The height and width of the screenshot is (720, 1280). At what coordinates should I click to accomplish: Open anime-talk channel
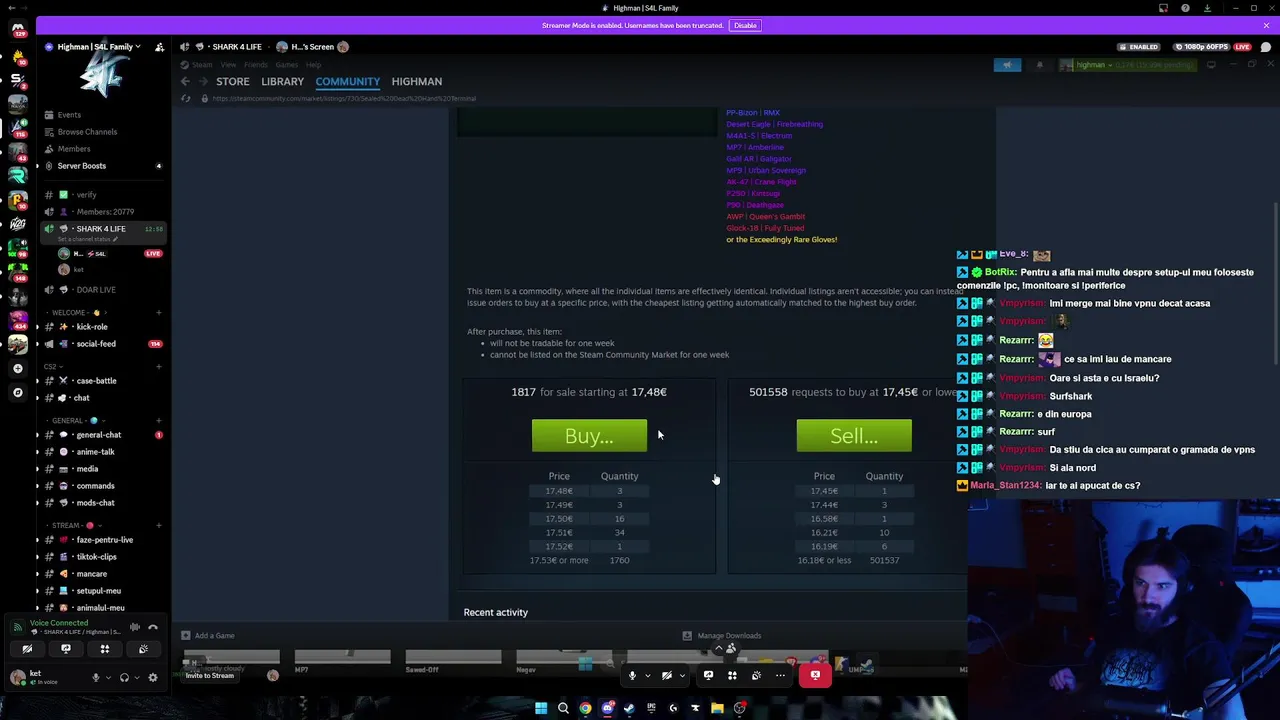(x=95, y=452)
